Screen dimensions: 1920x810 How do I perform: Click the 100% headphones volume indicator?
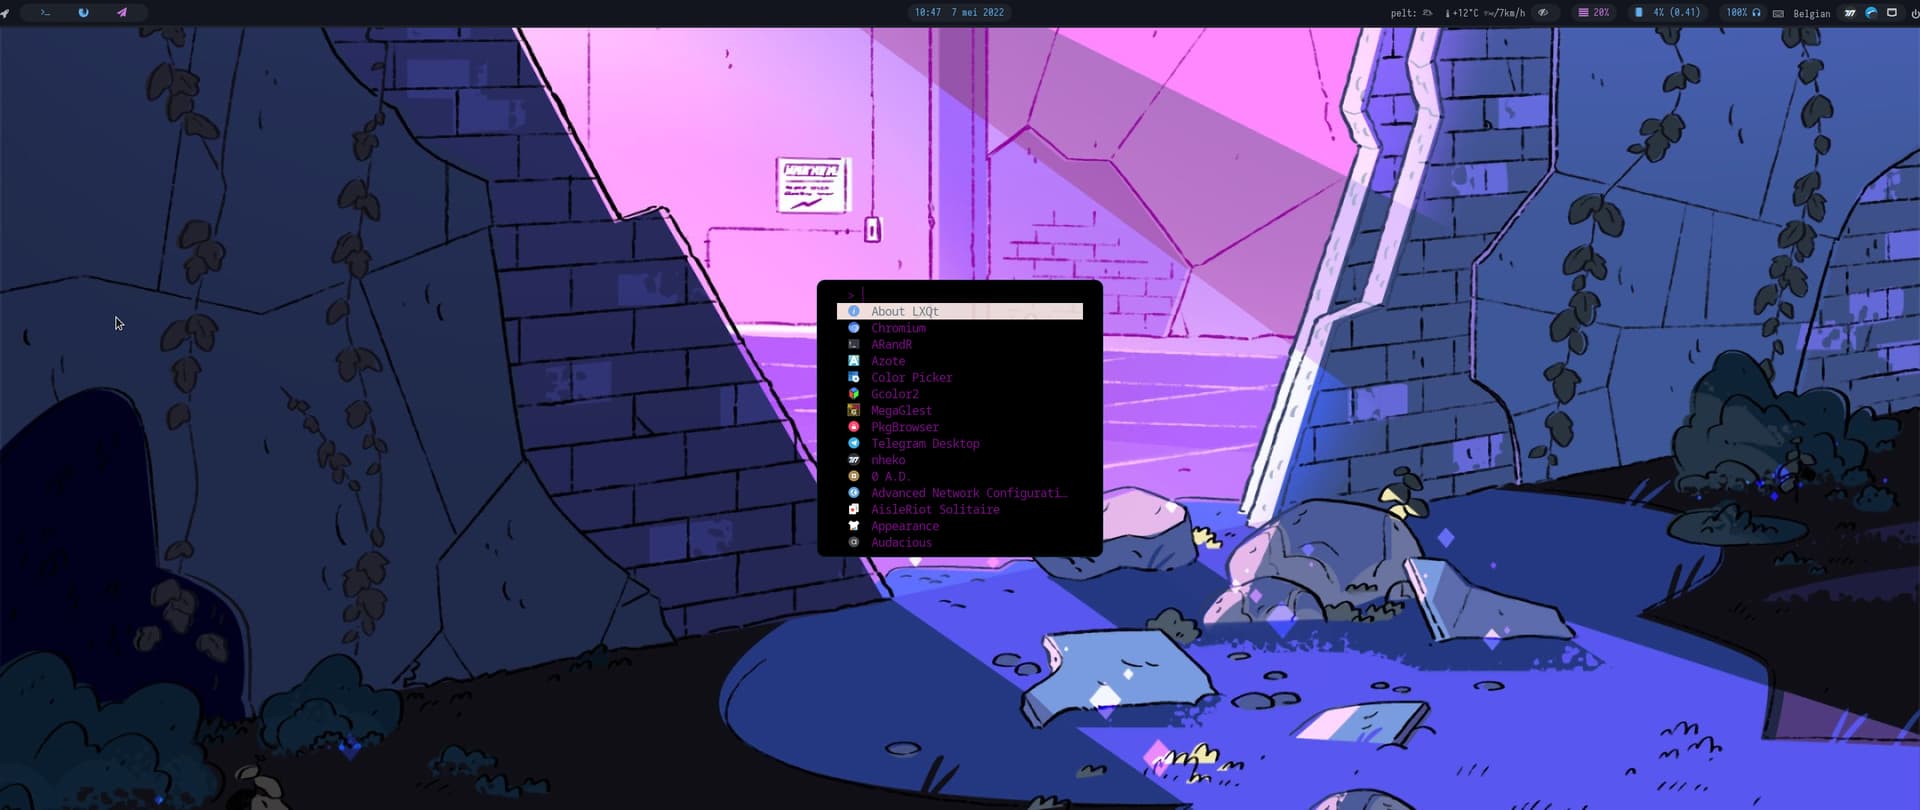1743,12
